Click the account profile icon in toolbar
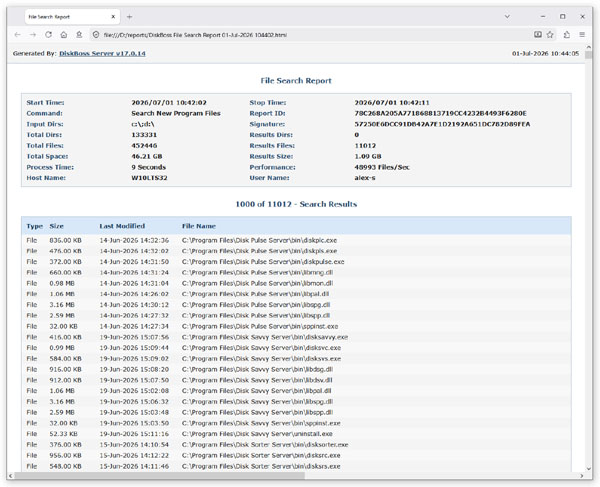 click(x=79, y=35)
